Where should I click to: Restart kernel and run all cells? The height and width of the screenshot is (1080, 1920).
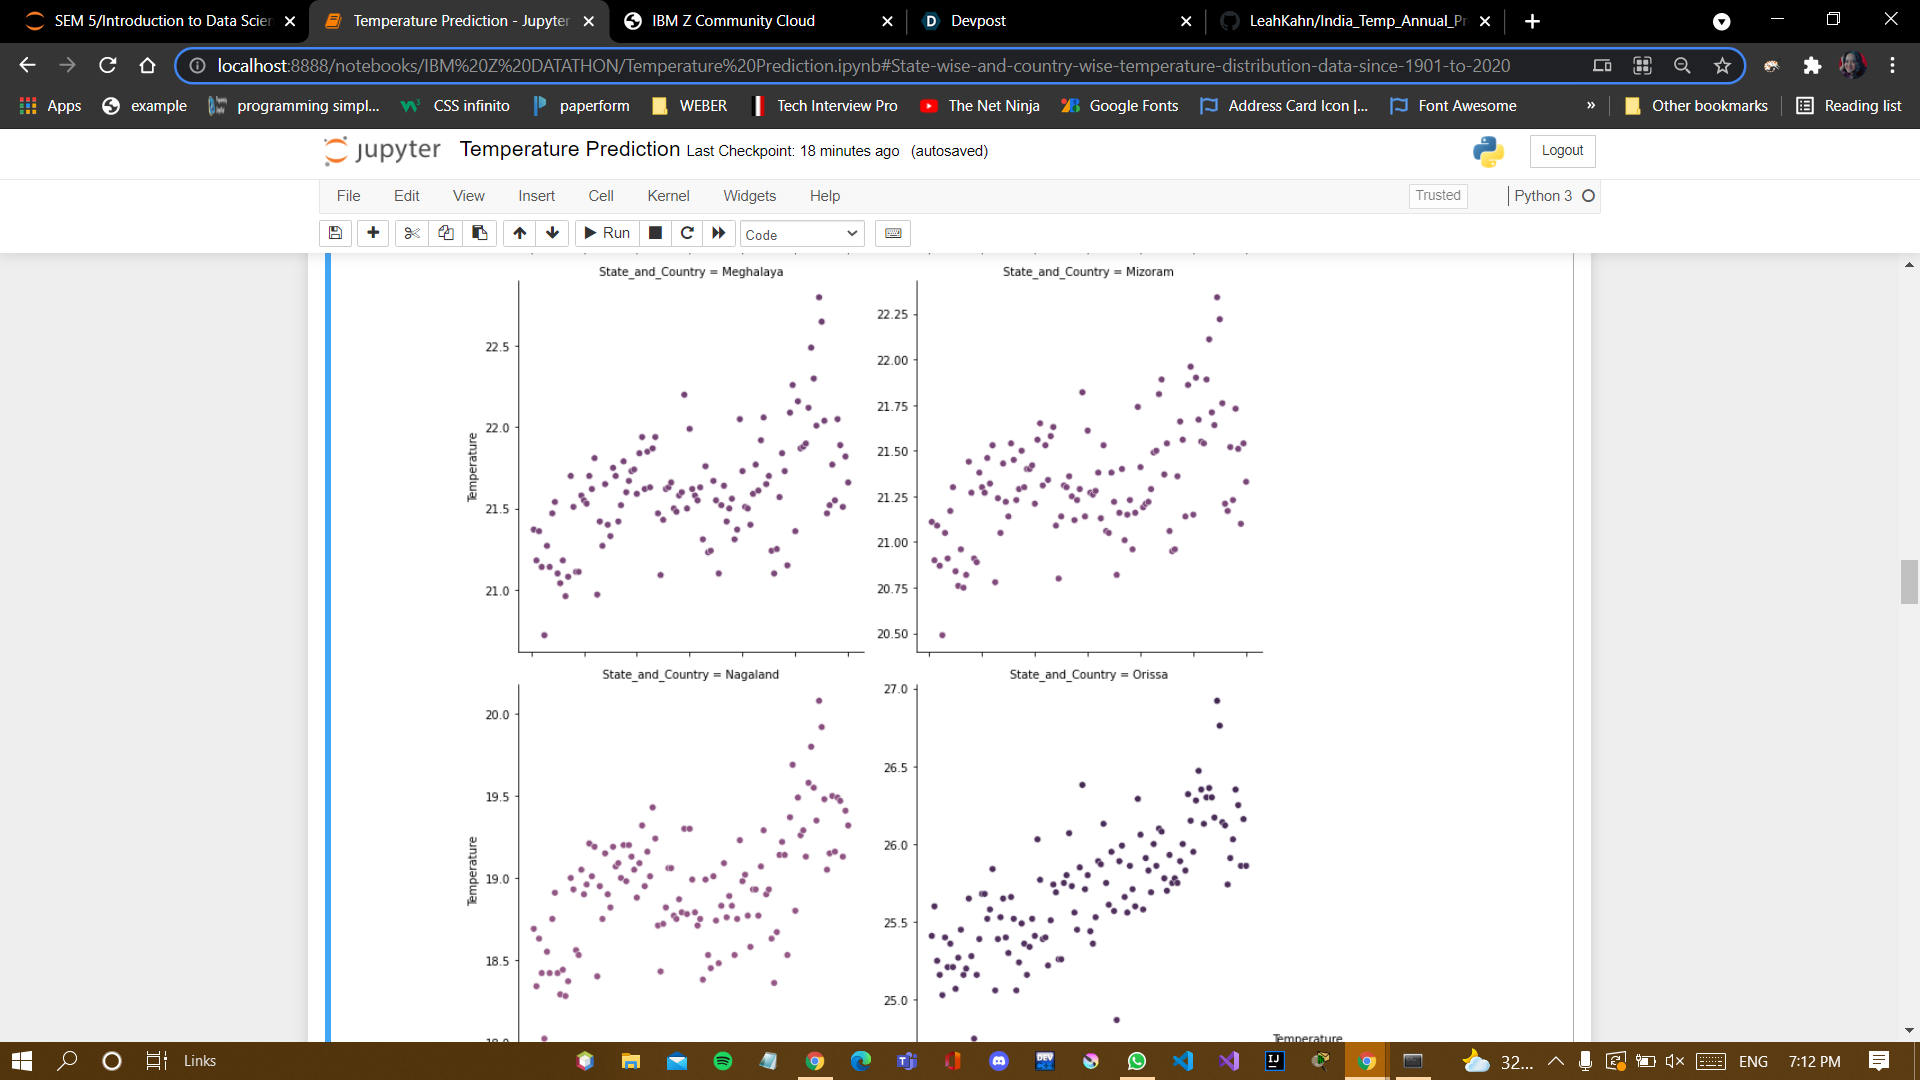(719, 233)
